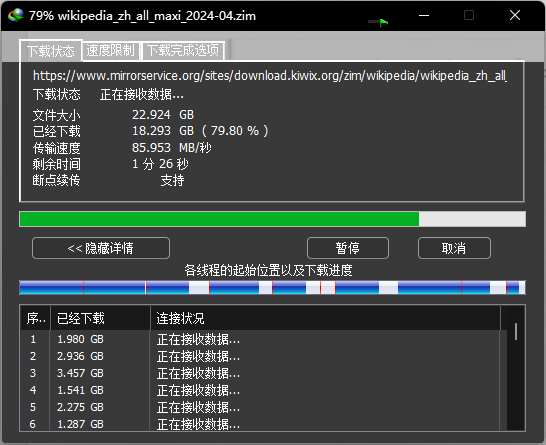
Task: Select the 下载状态 tab
Action: (51, 51)
